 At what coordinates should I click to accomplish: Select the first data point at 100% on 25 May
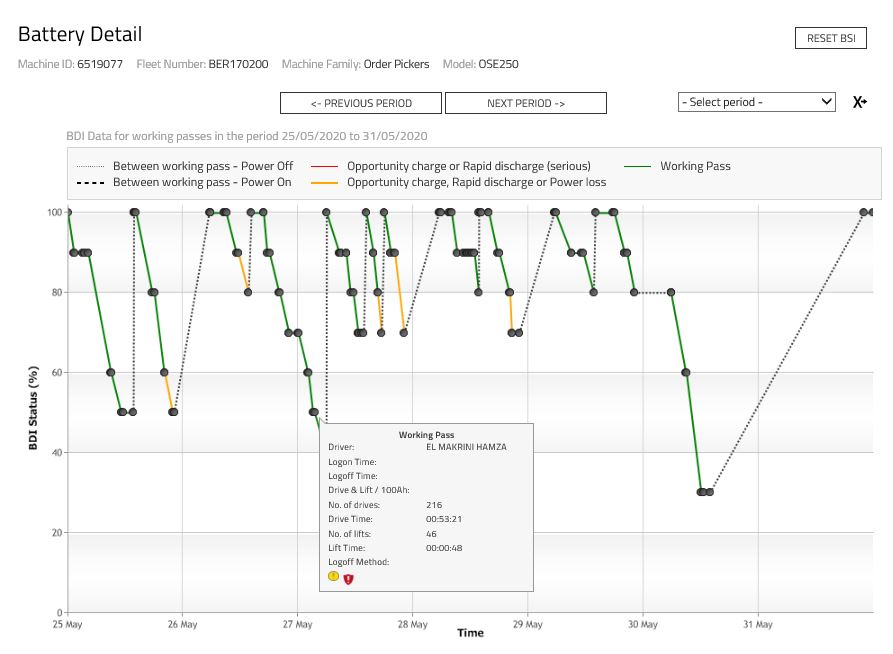(x=67, y=212)
